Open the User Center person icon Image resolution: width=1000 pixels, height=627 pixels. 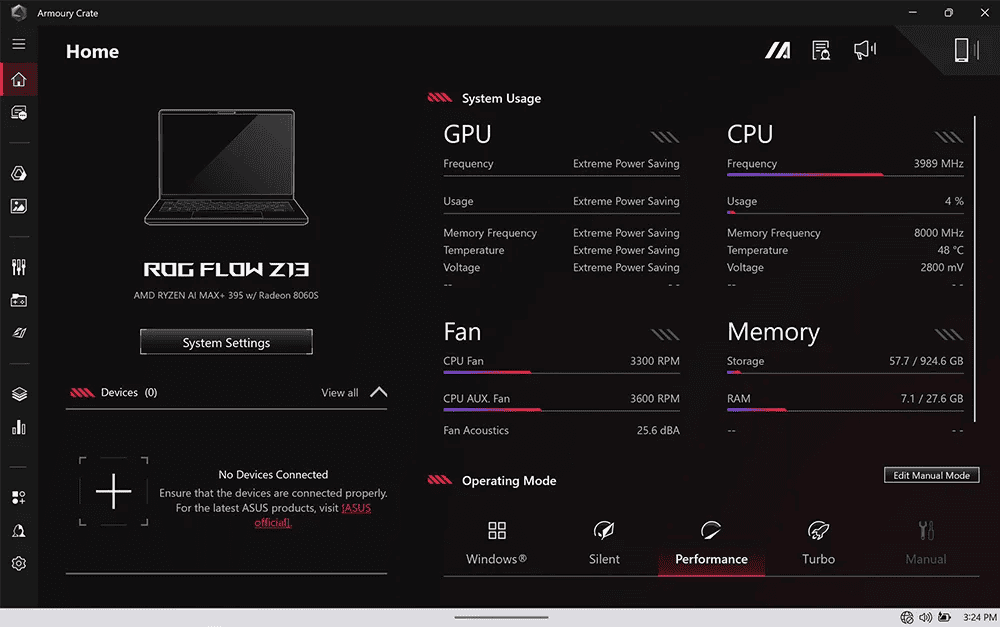(x=18, y=531)
